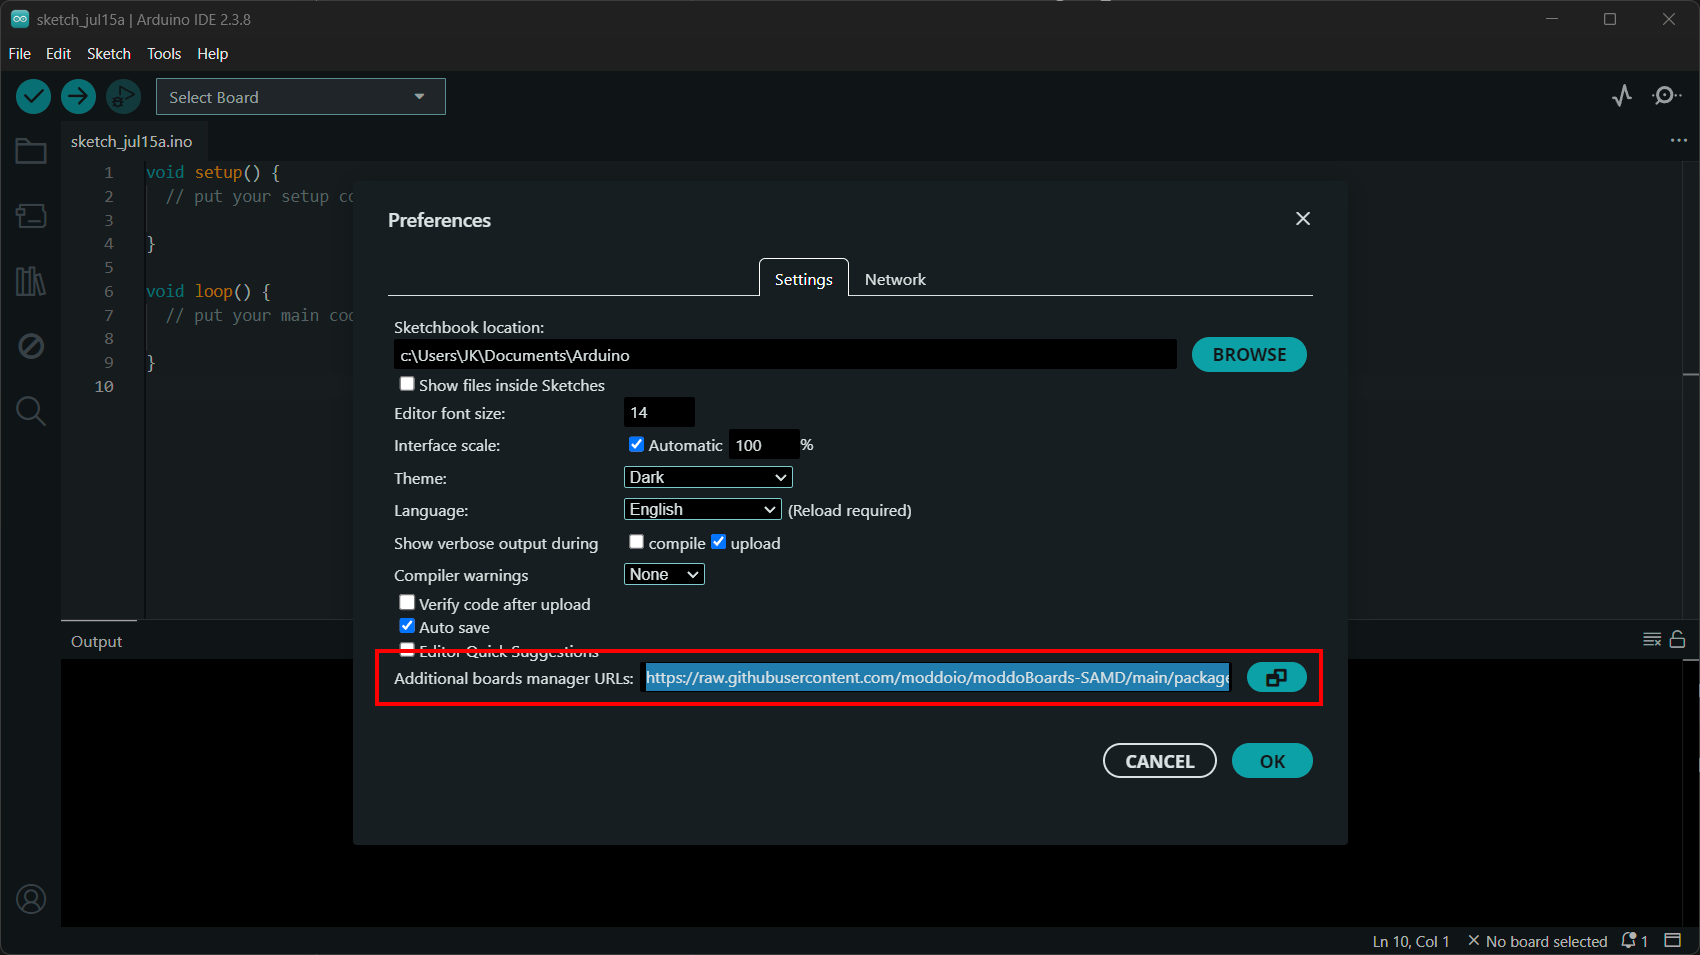Image resolution: width=1700 pixels, height=955 pixels.
Task: Open the account profile icon
Action: (31, 900)
